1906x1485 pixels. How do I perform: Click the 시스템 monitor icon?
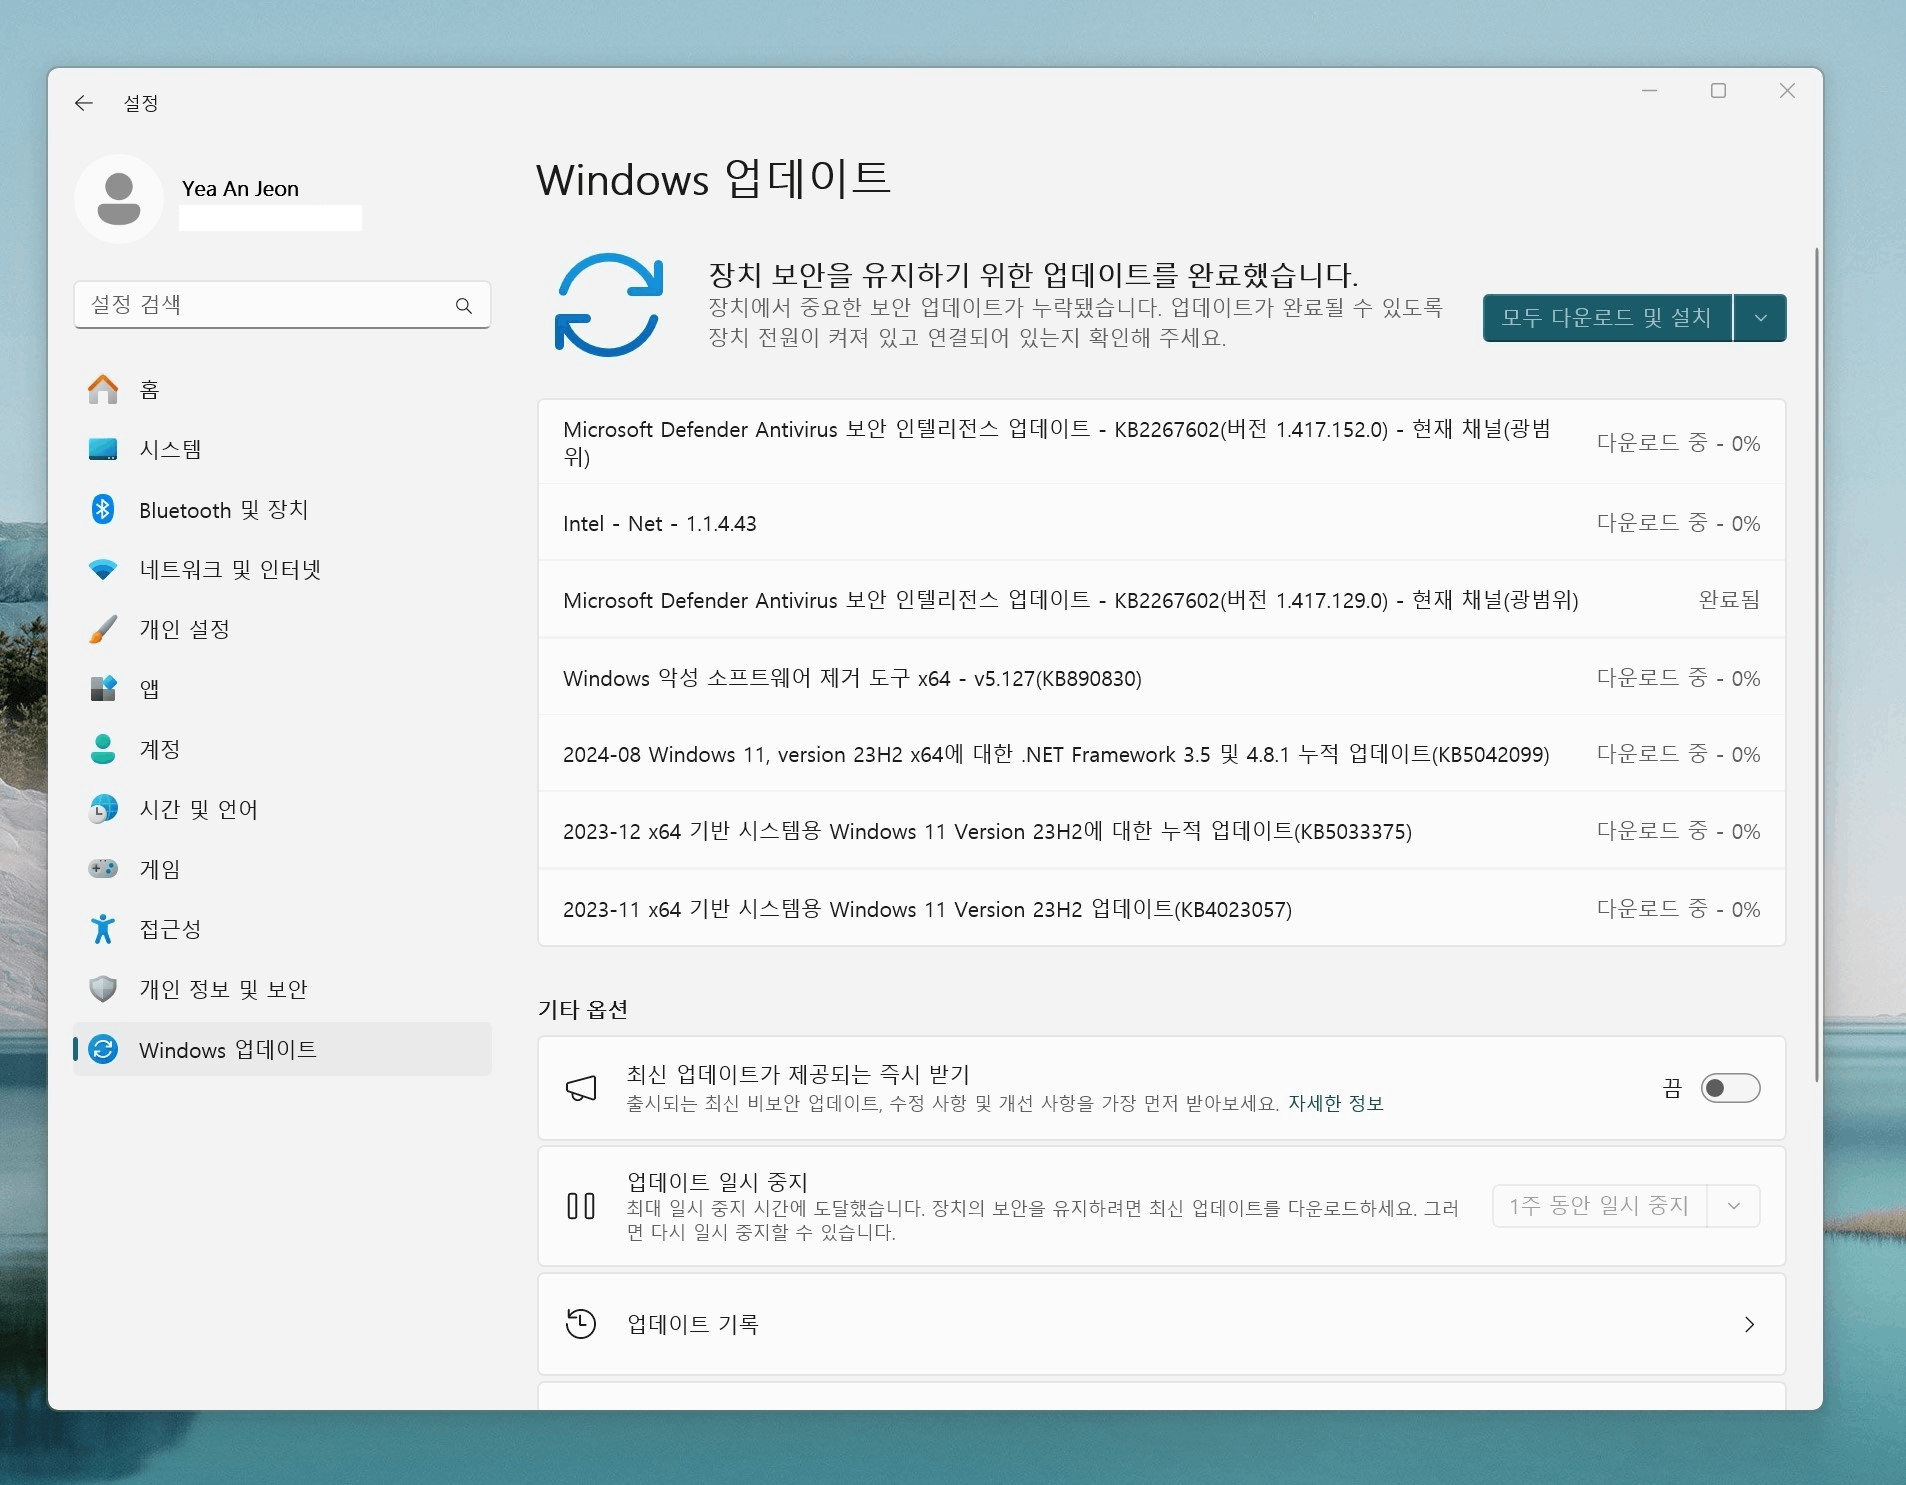click(x=103, y=449)
